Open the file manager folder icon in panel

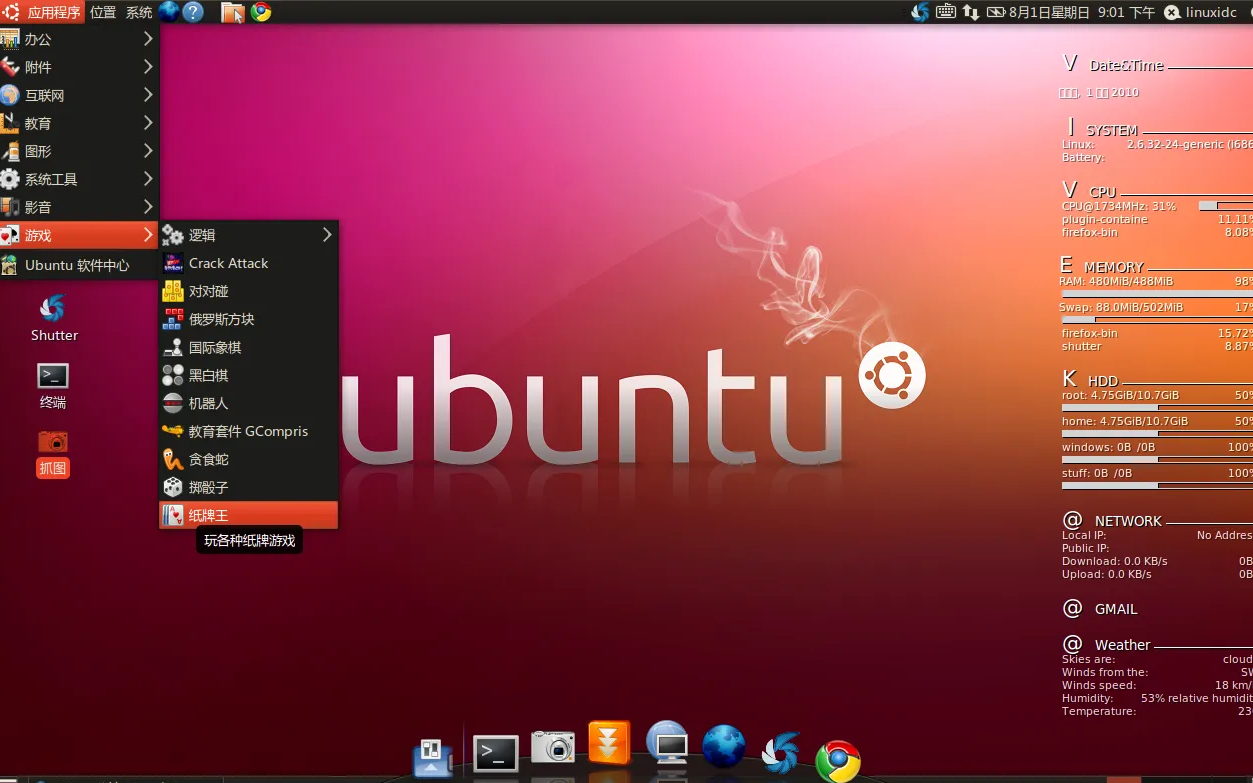click(232, 12)
